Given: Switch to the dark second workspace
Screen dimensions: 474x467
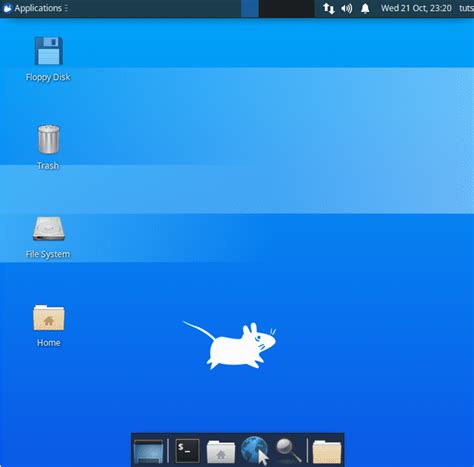Looking at the screenshot, I should 286,9.
